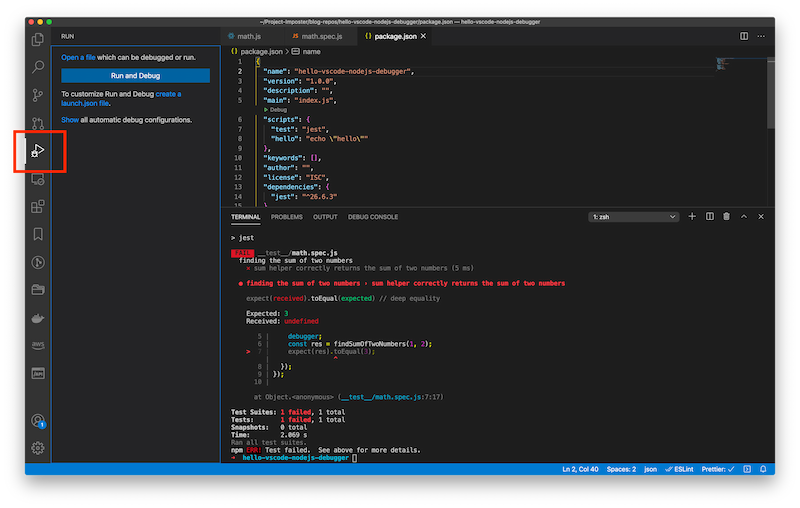Open the Explorer view in the activity bar
The height and width of the screenshot is (508, 800).
(x=38, y=39)
